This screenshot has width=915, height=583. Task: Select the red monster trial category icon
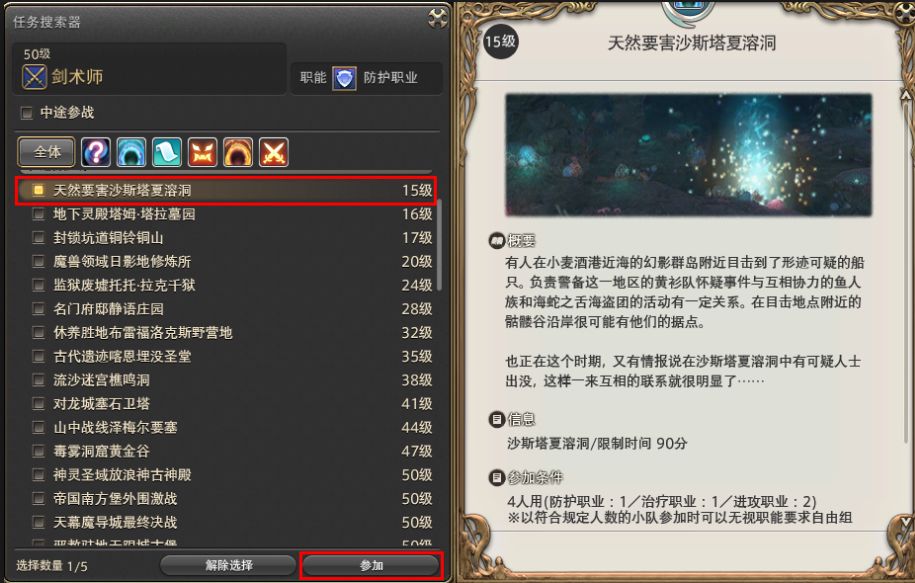pyautogui.click(x=202, y=152)
